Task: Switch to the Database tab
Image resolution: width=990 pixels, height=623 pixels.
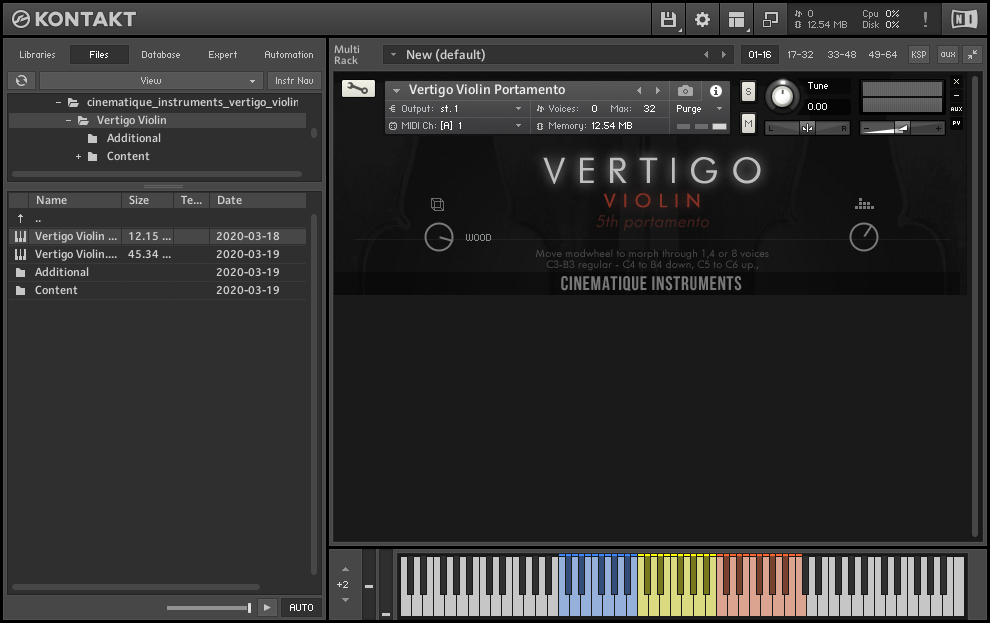Action: pos(160,55)
